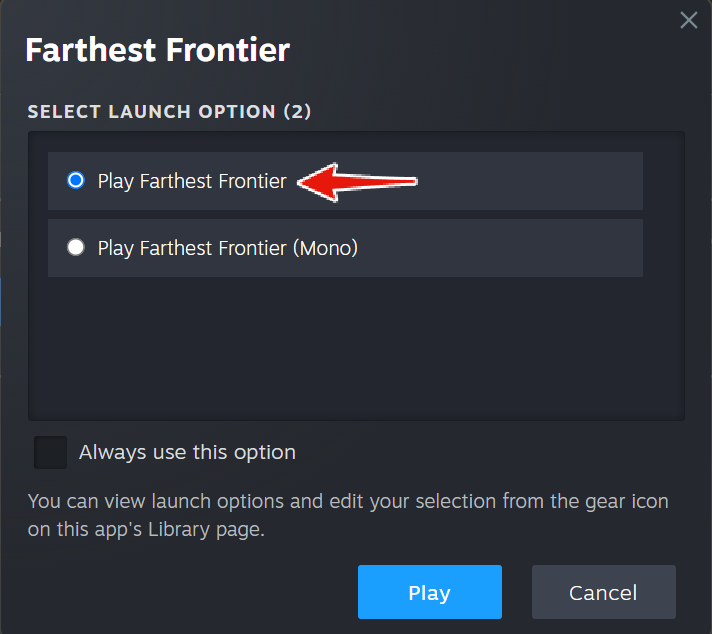
Task: Click the Play Farthest Frontier (Mono) label text
Action: point(227,248)
